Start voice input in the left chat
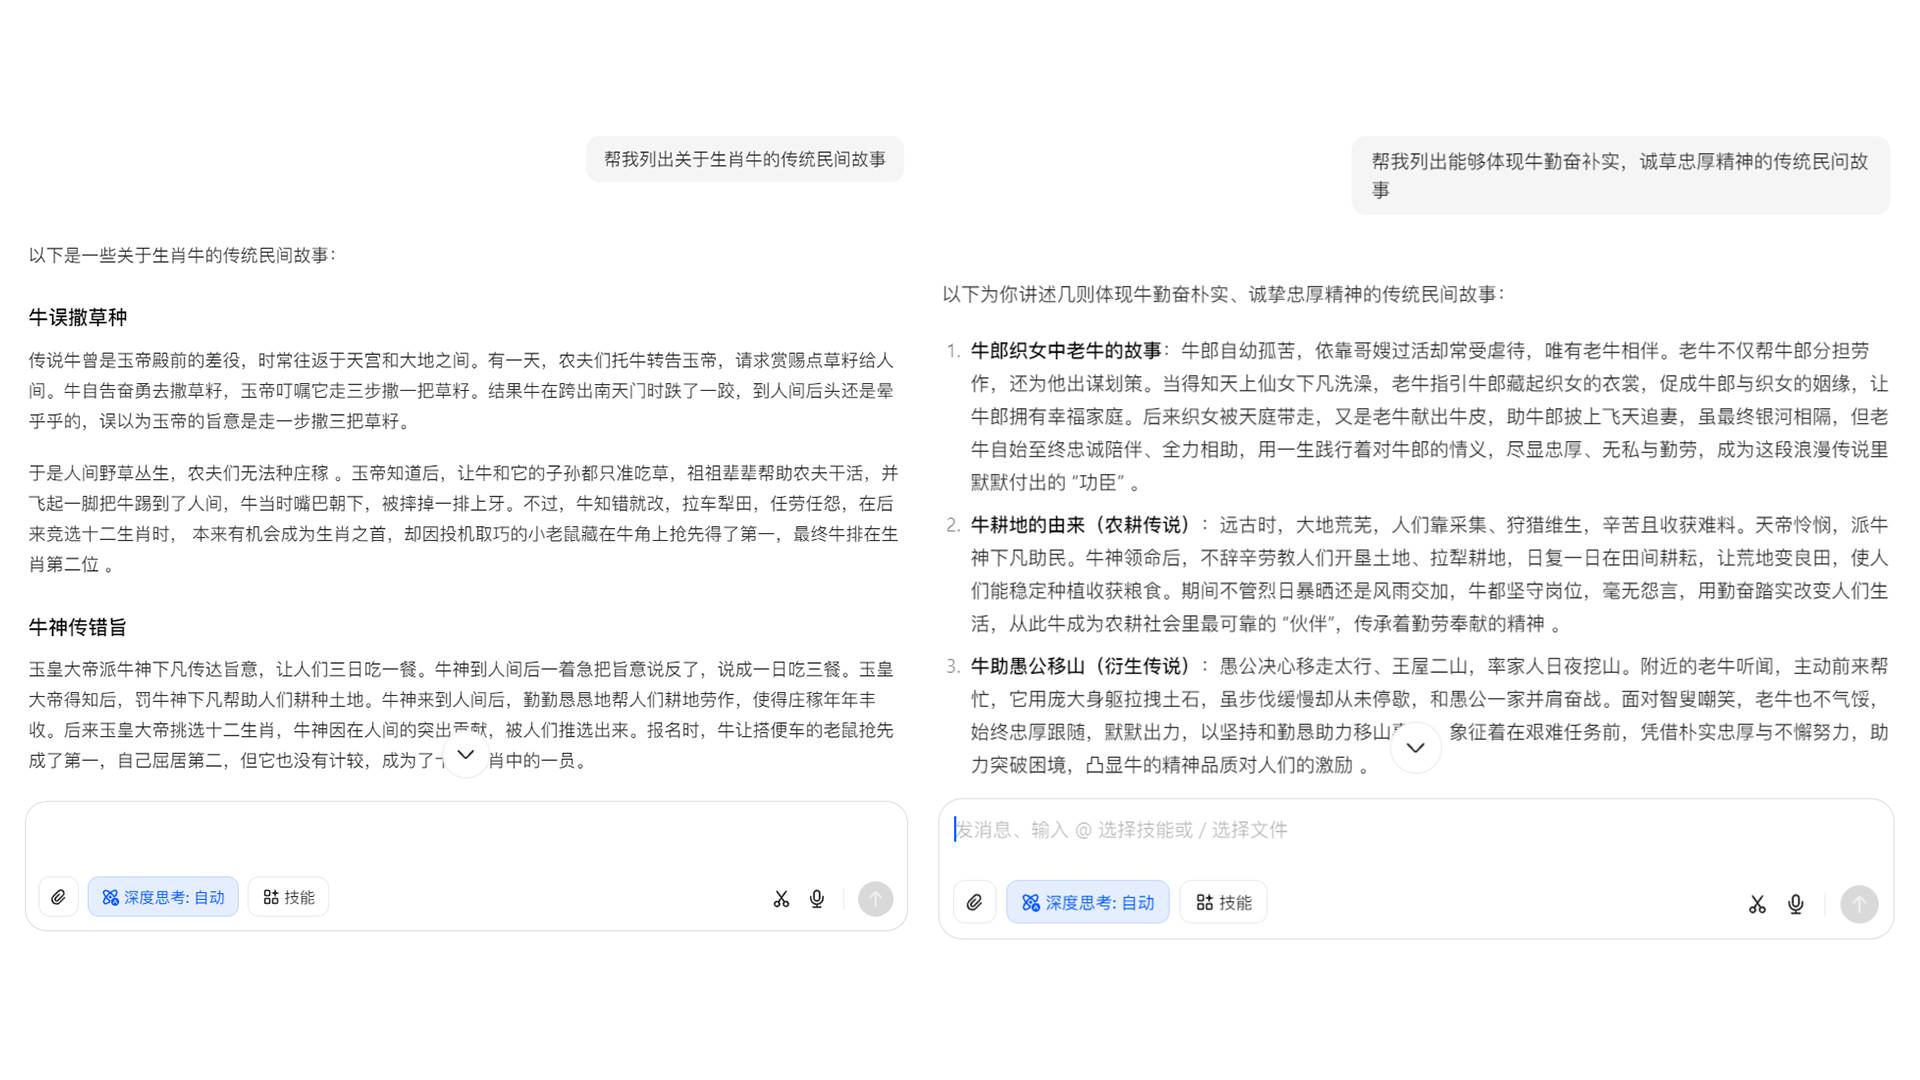Screen dimensions: 1920x1080 coord(817,899)
